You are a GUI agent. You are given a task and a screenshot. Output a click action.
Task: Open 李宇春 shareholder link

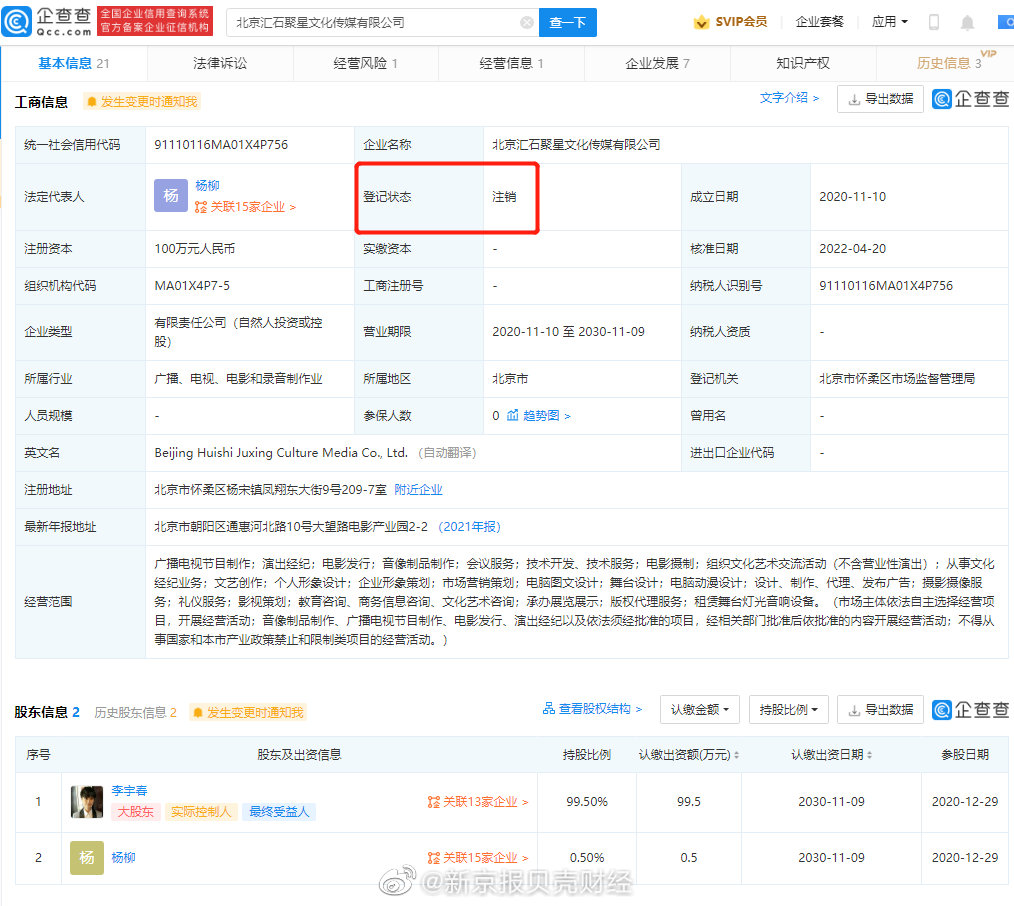click(x=129, y=790)
